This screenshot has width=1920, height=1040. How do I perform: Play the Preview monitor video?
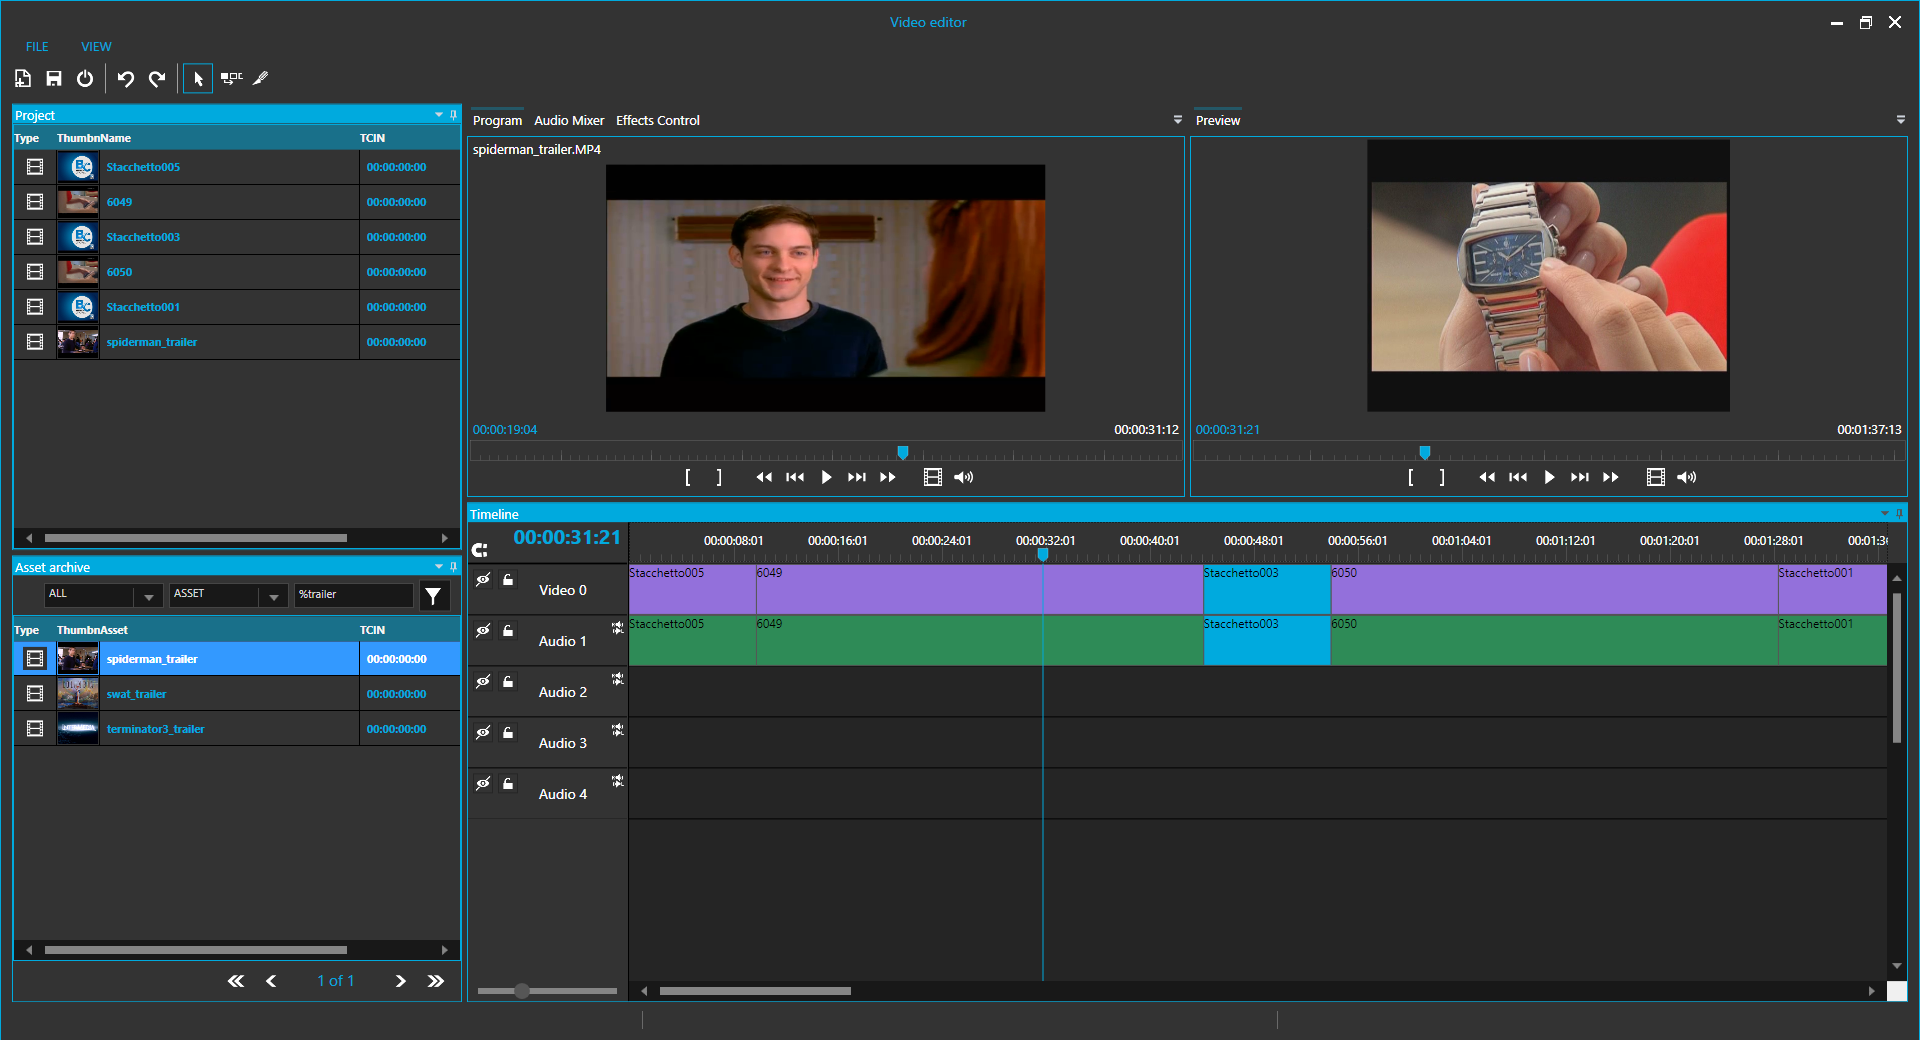pos(1549,477)
